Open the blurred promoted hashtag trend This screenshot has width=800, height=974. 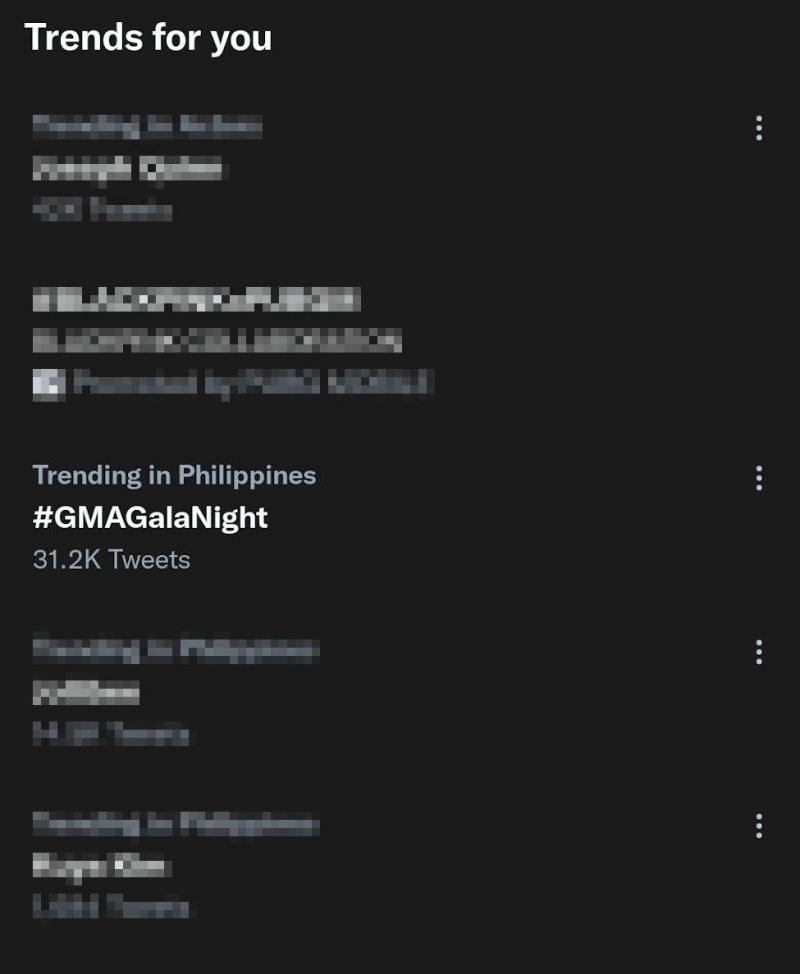tap(196, 298)
